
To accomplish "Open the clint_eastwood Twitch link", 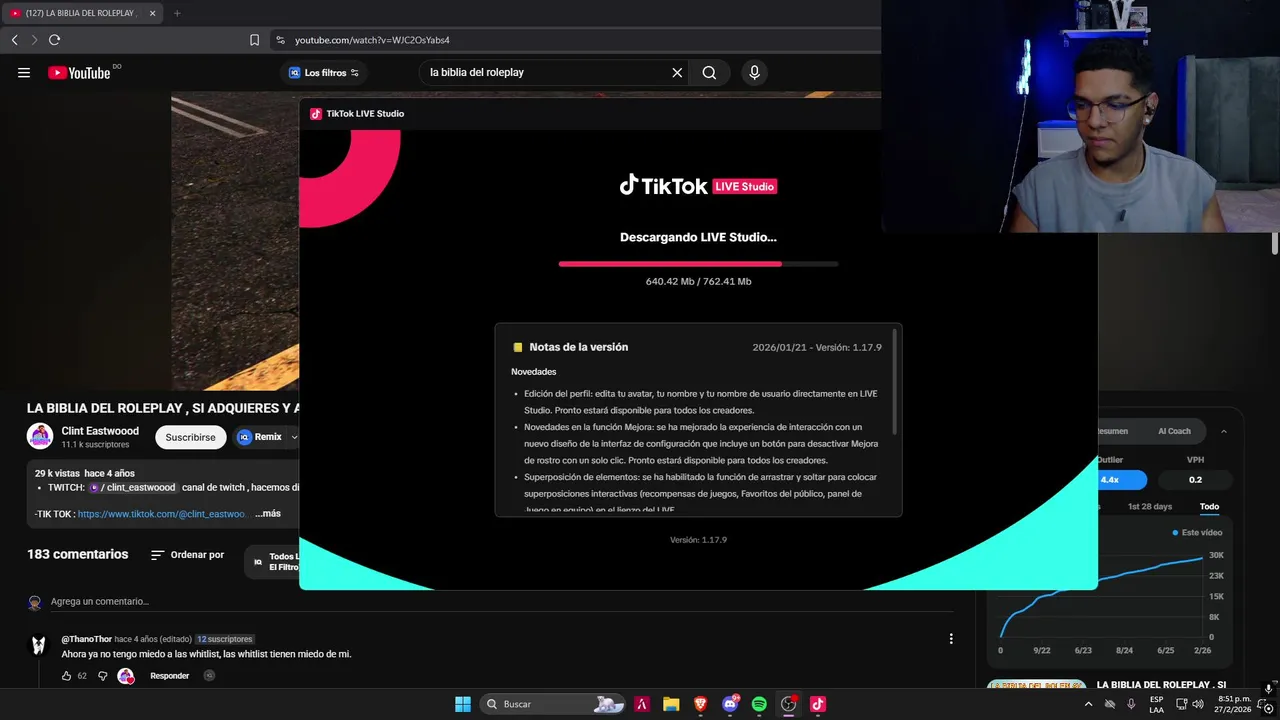I will tap(132, 487).
